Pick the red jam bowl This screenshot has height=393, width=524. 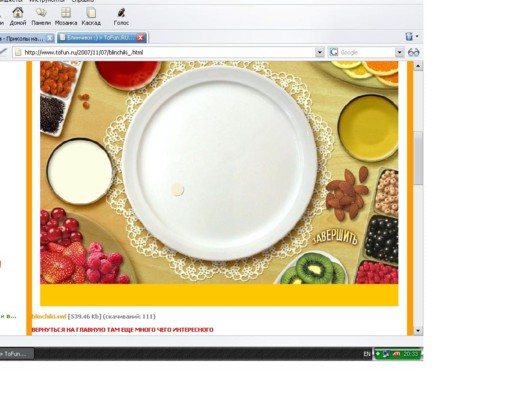tap(128, 75)
